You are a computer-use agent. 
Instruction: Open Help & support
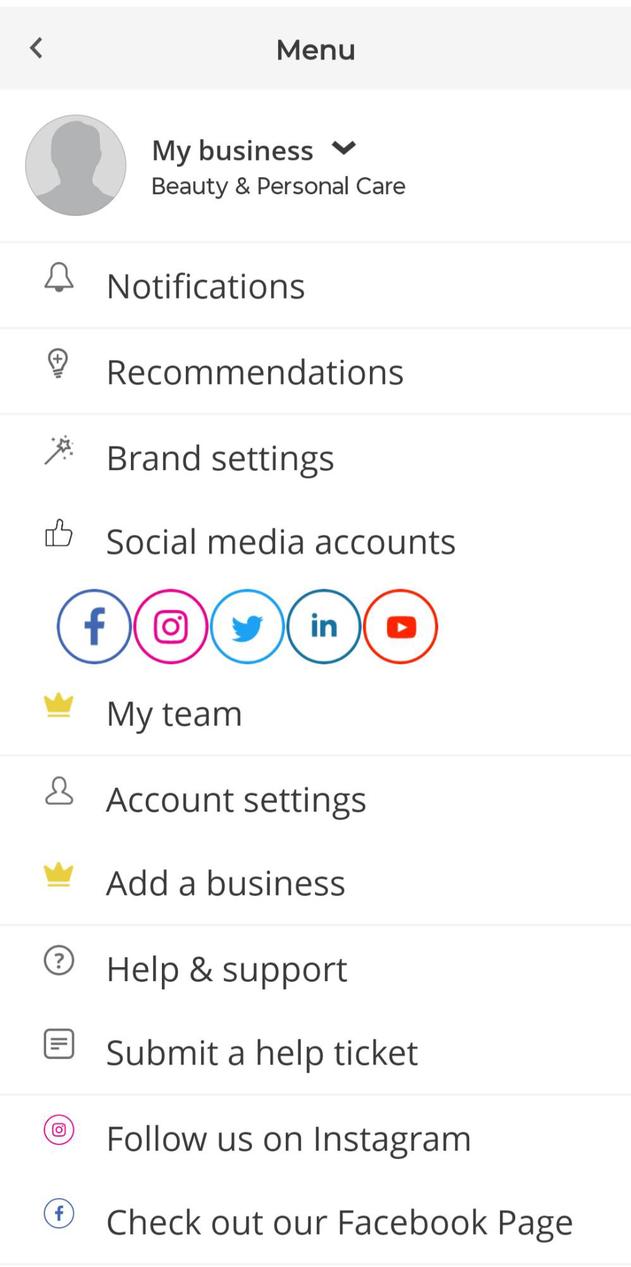point(226,969)
